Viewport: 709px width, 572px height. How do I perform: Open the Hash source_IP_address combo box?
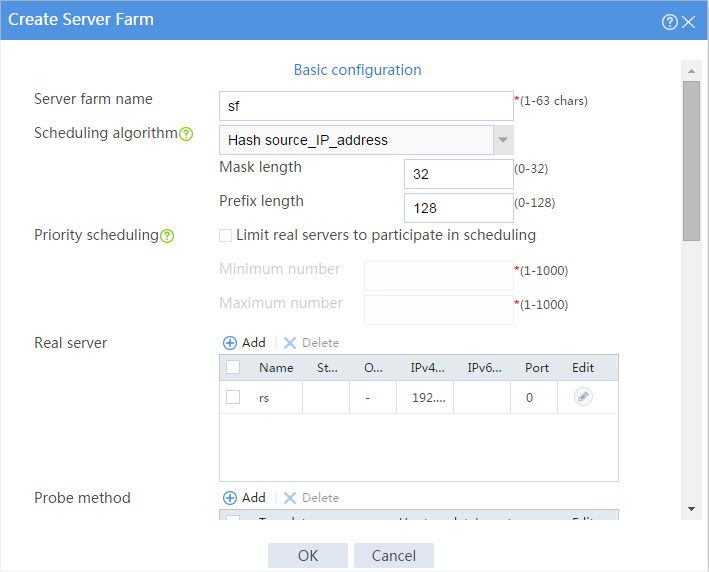366,140
